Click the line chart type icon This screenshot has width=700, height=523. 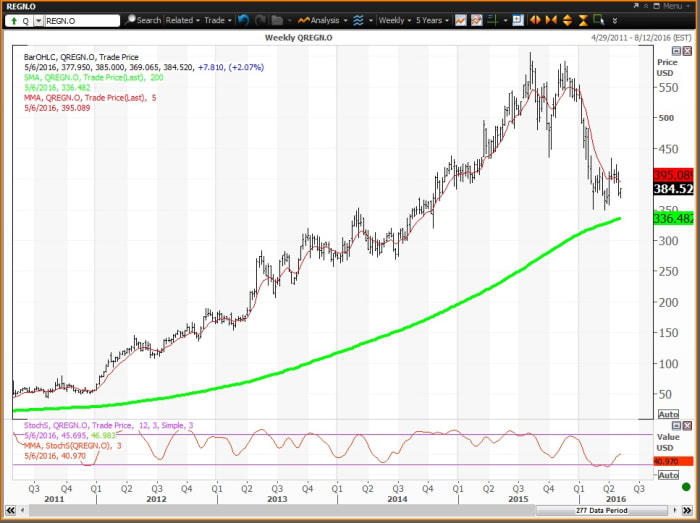point(460,20)
